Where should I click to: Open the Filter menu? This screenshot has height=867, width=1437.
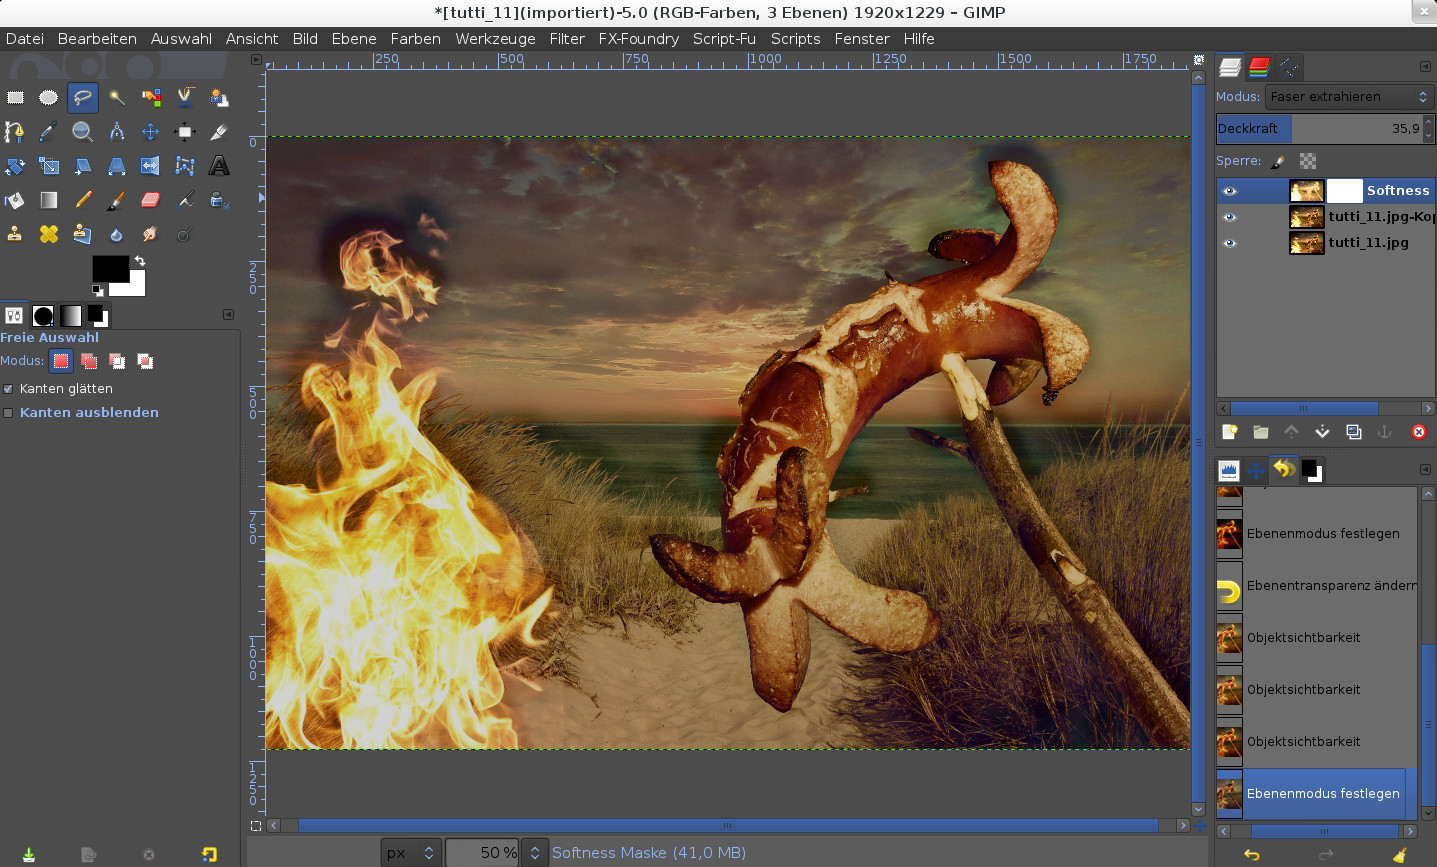566,39
